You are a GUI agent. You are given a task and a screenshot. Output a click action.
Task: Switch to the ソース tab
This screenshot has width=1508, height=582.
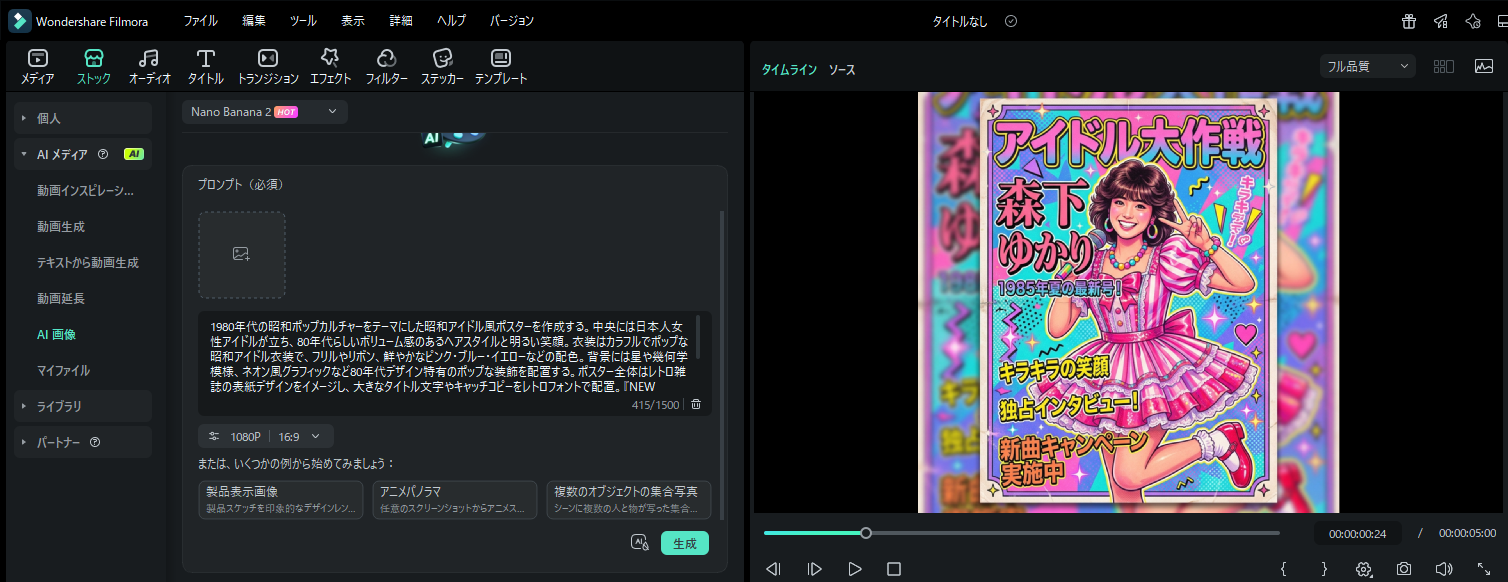click(x=842, y=70)
